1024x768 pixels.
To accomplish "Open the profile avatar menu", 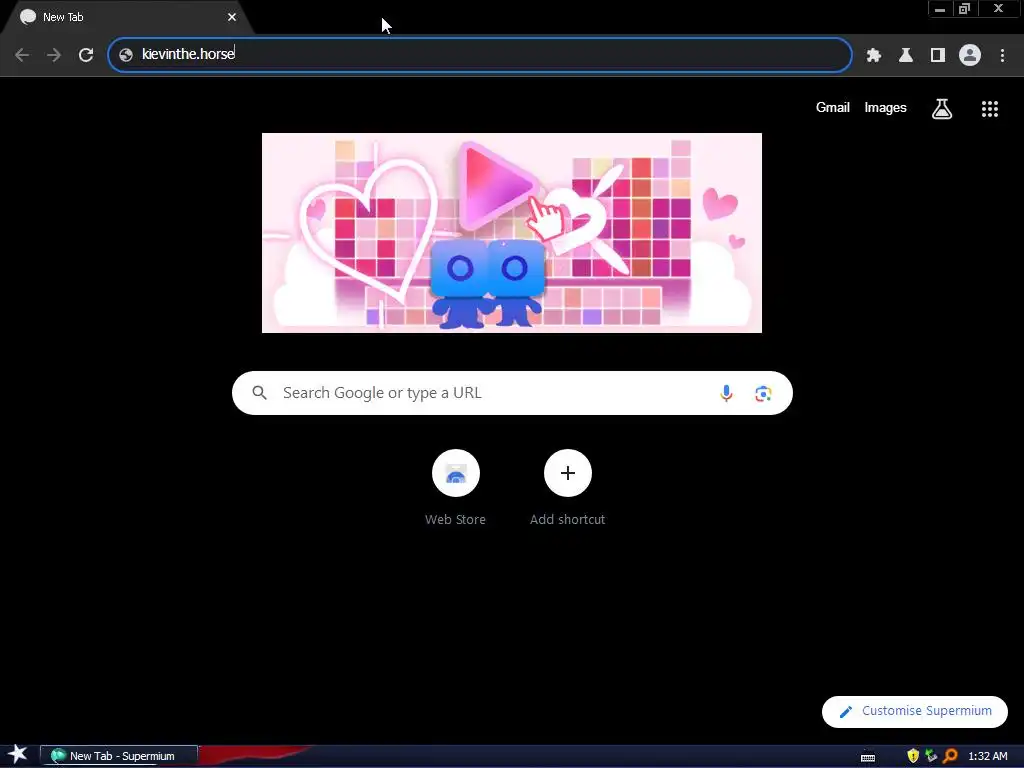I will [970, 56].
